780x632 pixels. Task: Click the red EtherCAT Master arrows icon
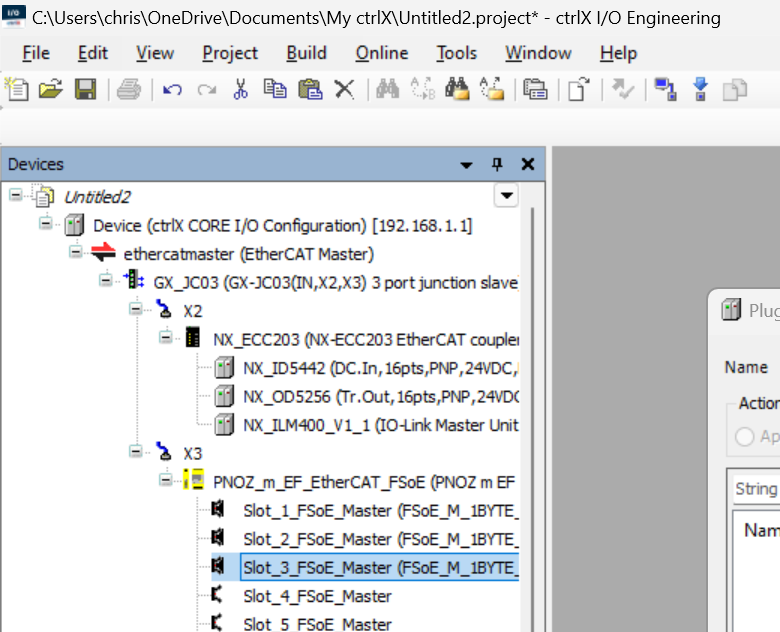(x=103, y=253)
